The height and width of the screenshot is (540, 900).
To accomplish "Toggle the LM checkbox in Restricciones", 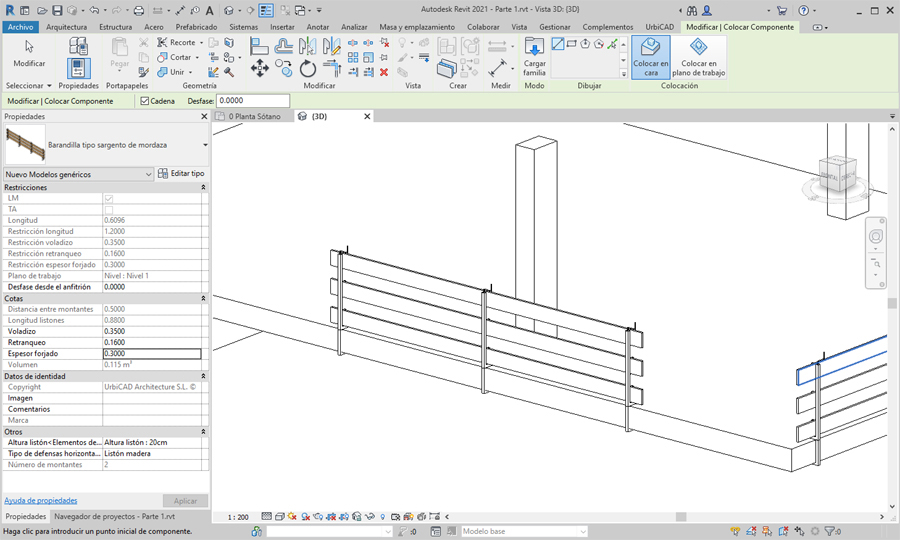I will click(x=109, y=198).
